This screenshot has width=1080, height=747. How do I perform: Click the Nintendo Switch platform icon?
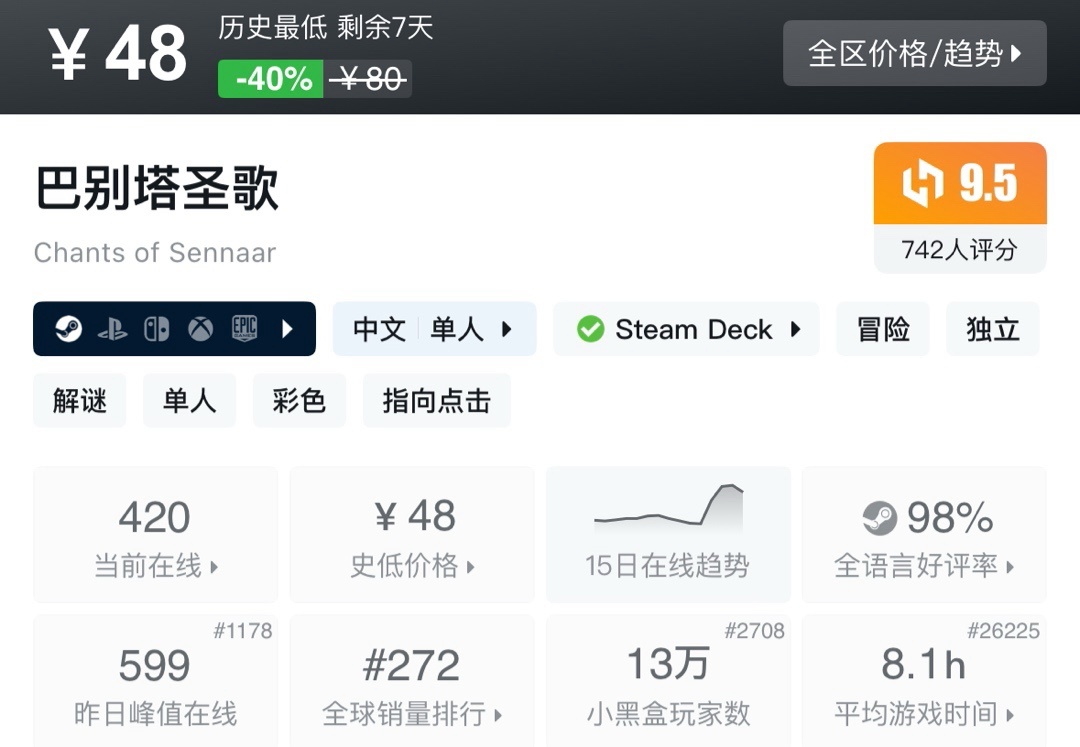156,329
